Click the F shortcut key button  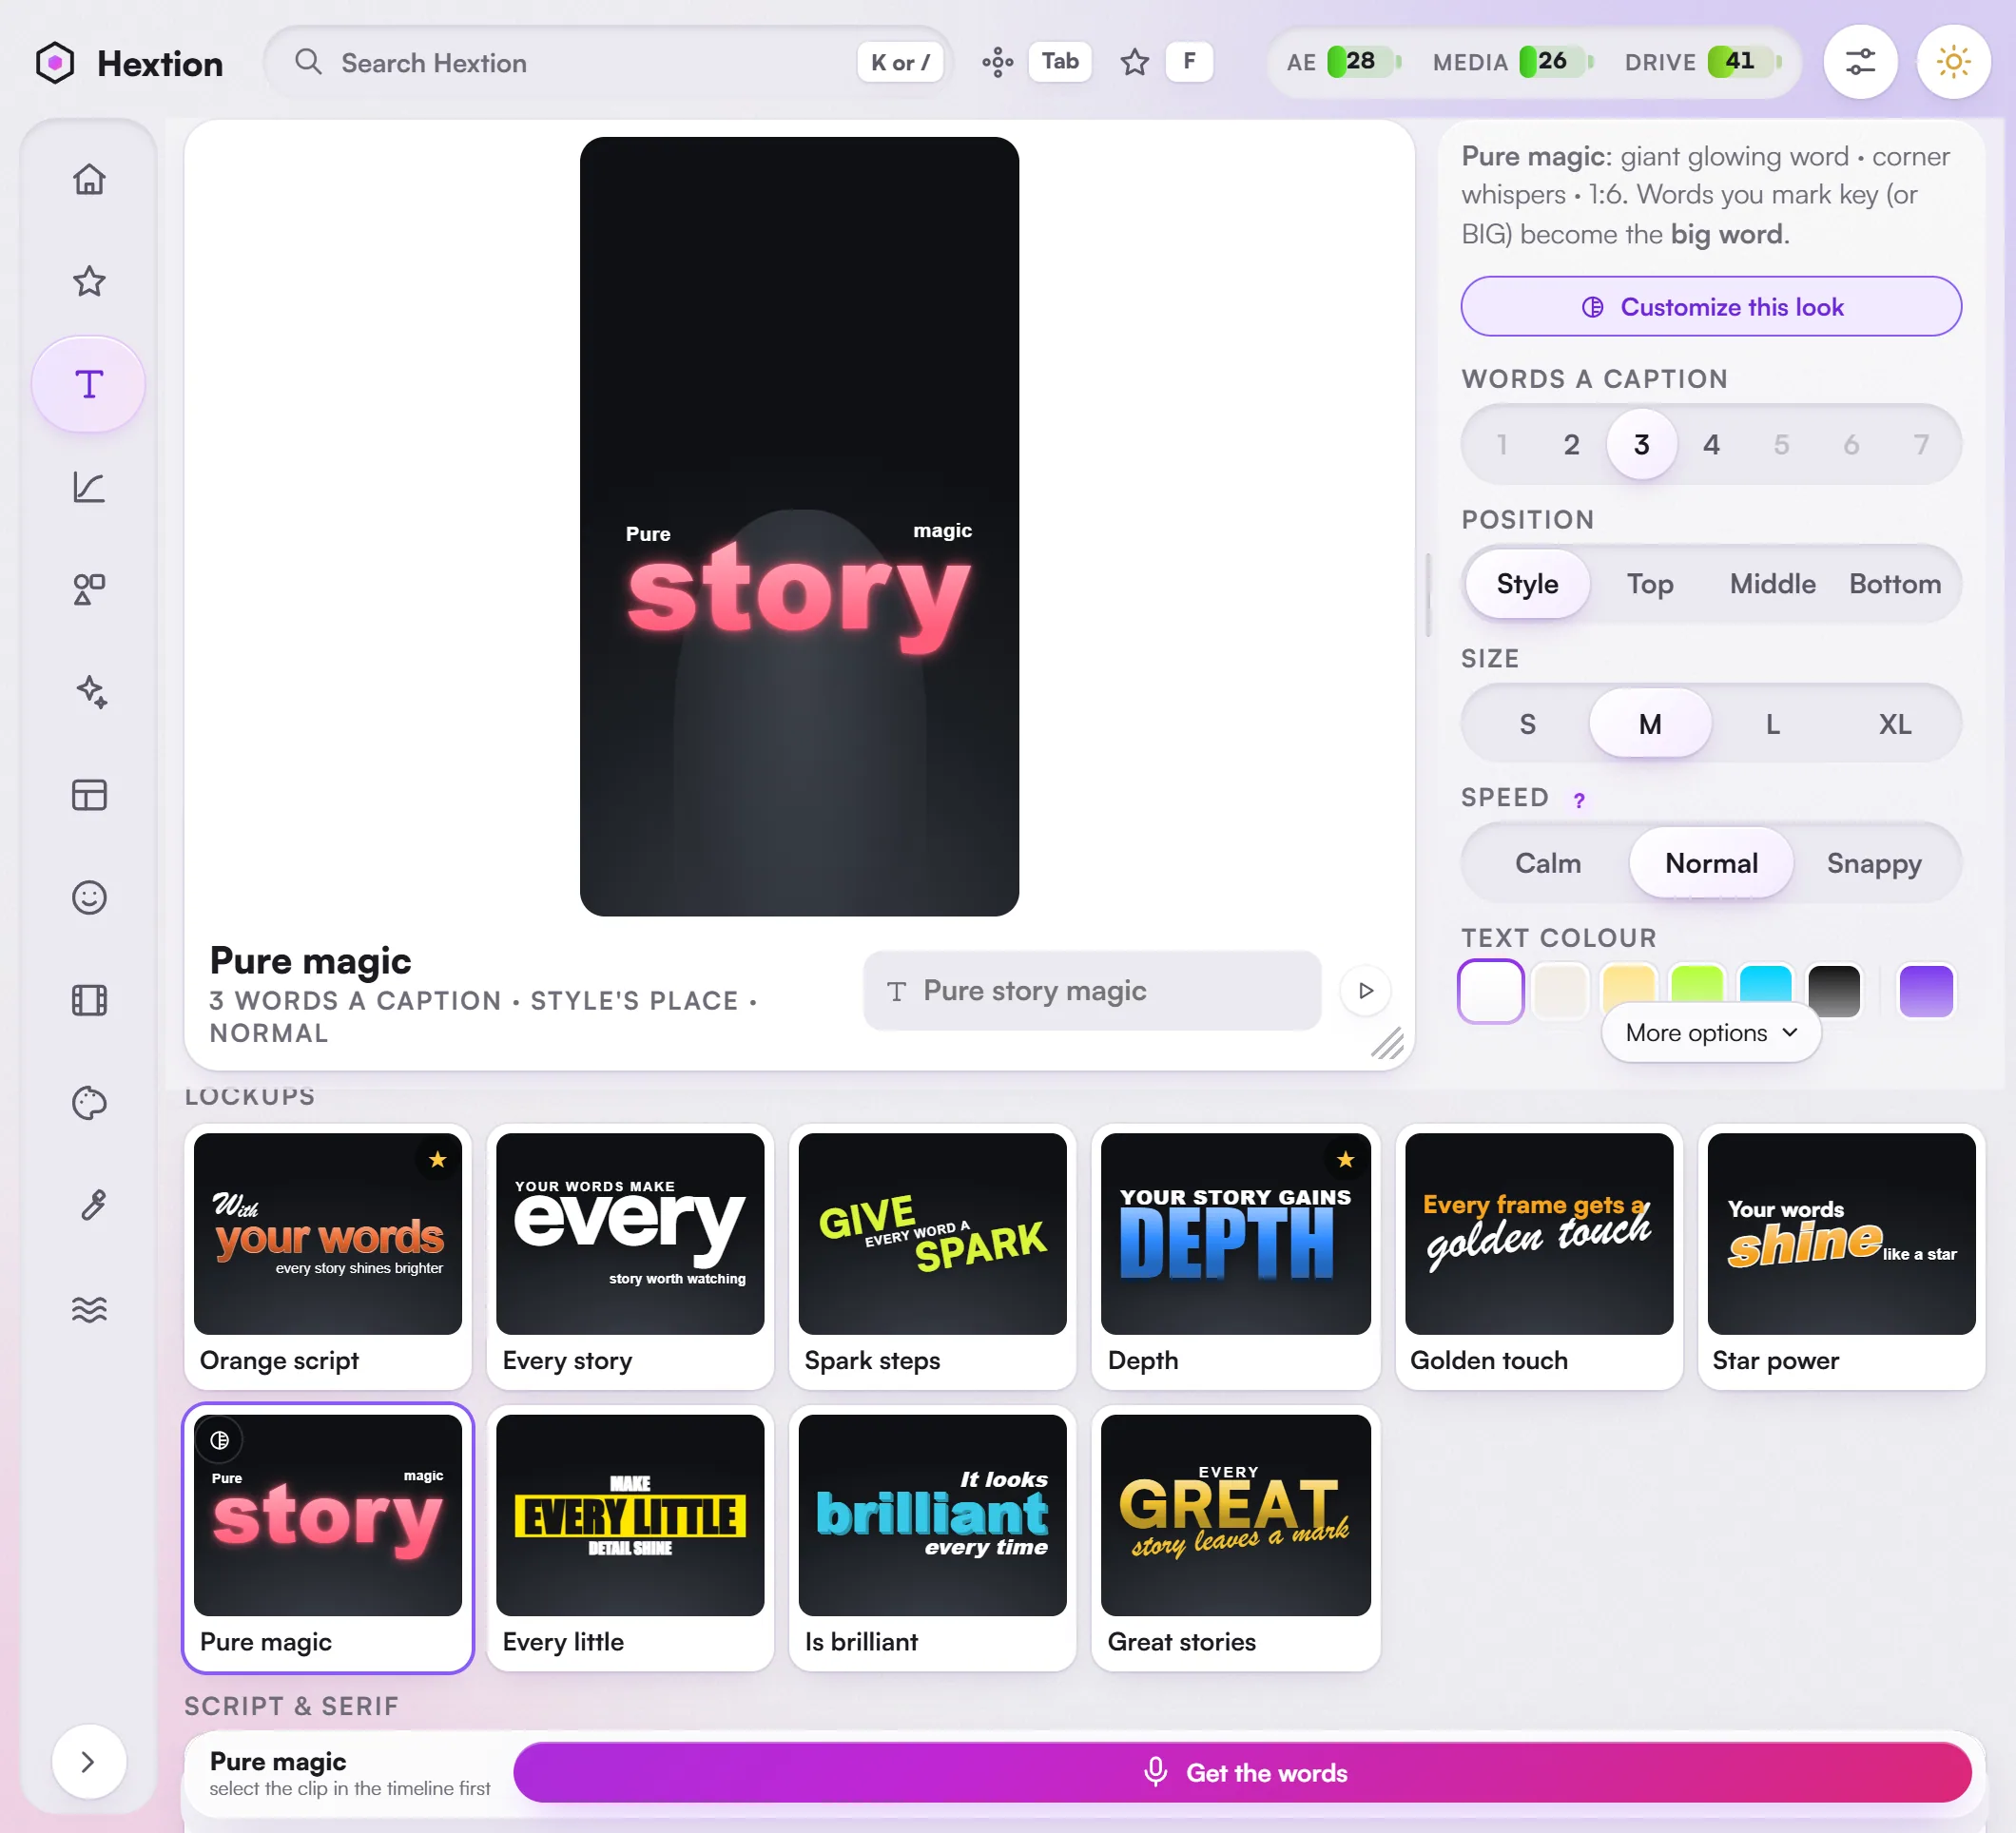[x=1189, y=62]
